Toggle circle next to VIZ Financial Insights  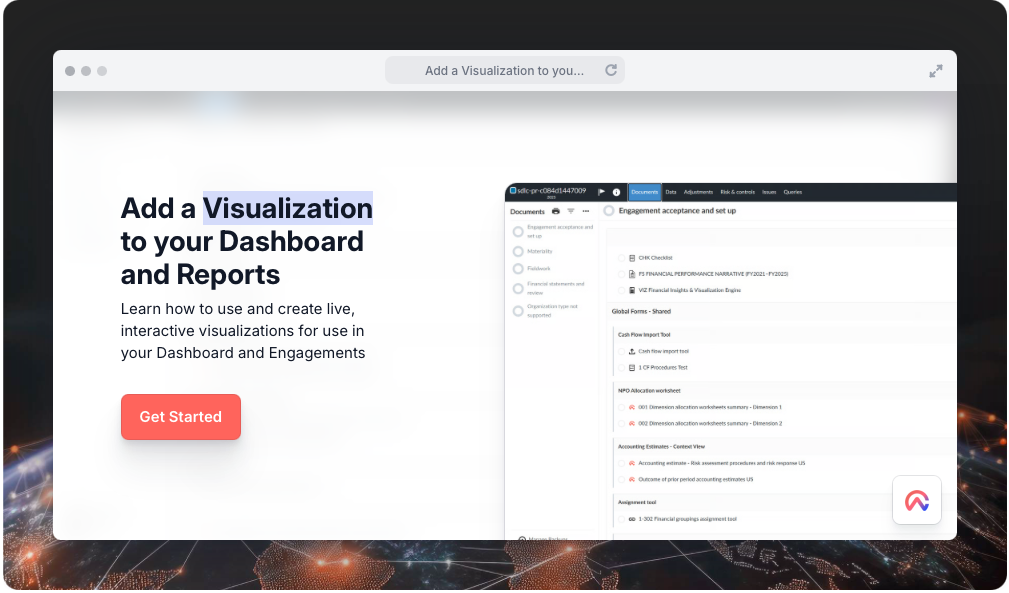622,290
